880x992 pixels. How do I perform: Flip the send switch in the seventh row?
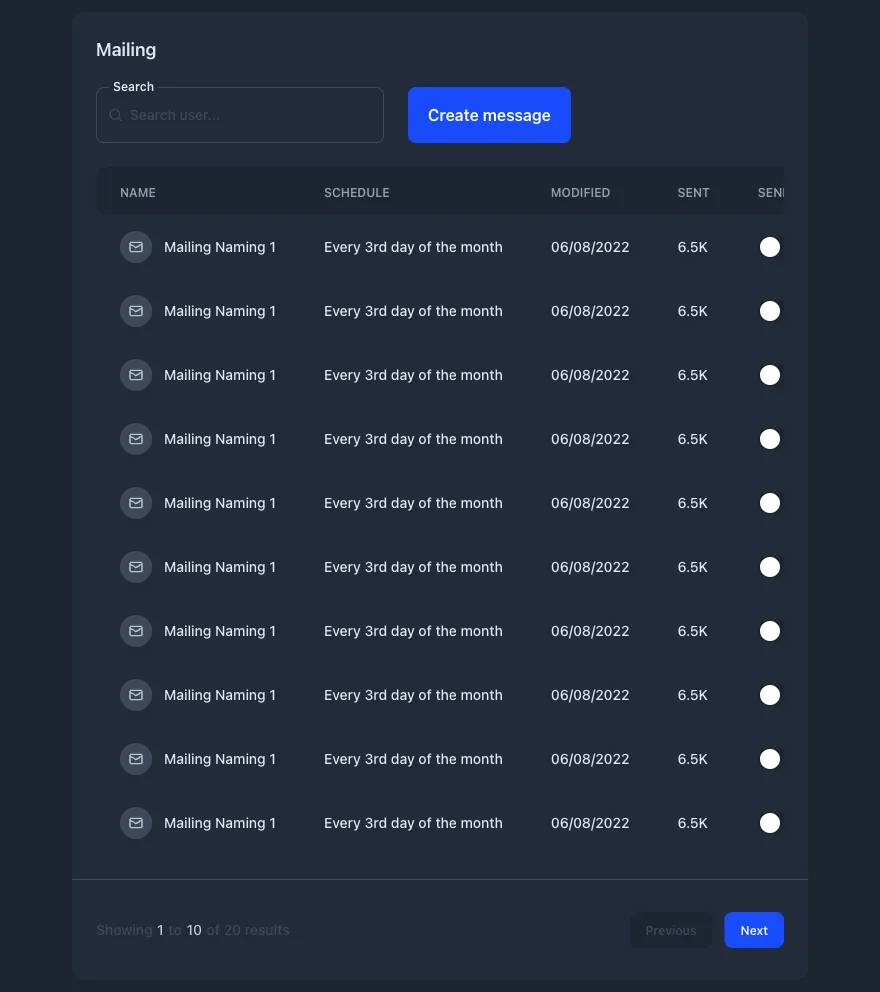[x=769, y=631]
